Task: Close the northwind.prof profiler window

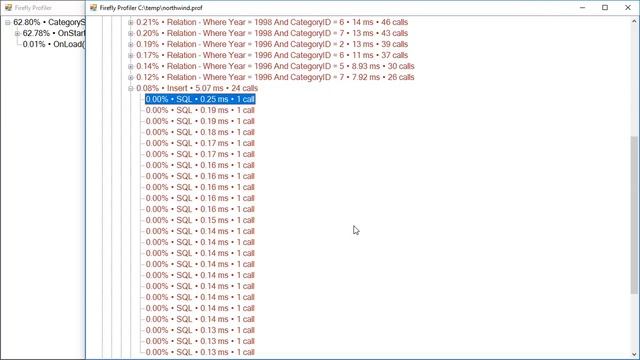Action: pos(628,8)
